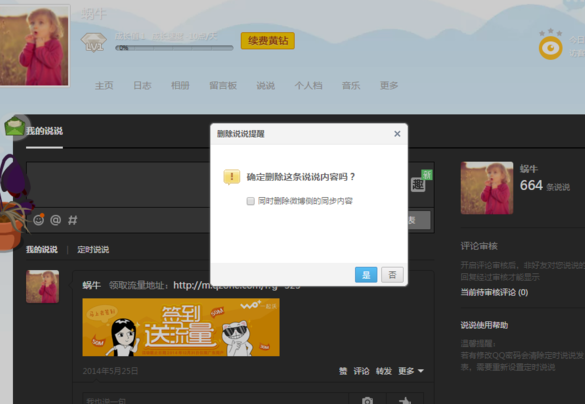Screen dimensions: 585x404
Task: Open the 留言板 navigation item
Action: point(223,85)
